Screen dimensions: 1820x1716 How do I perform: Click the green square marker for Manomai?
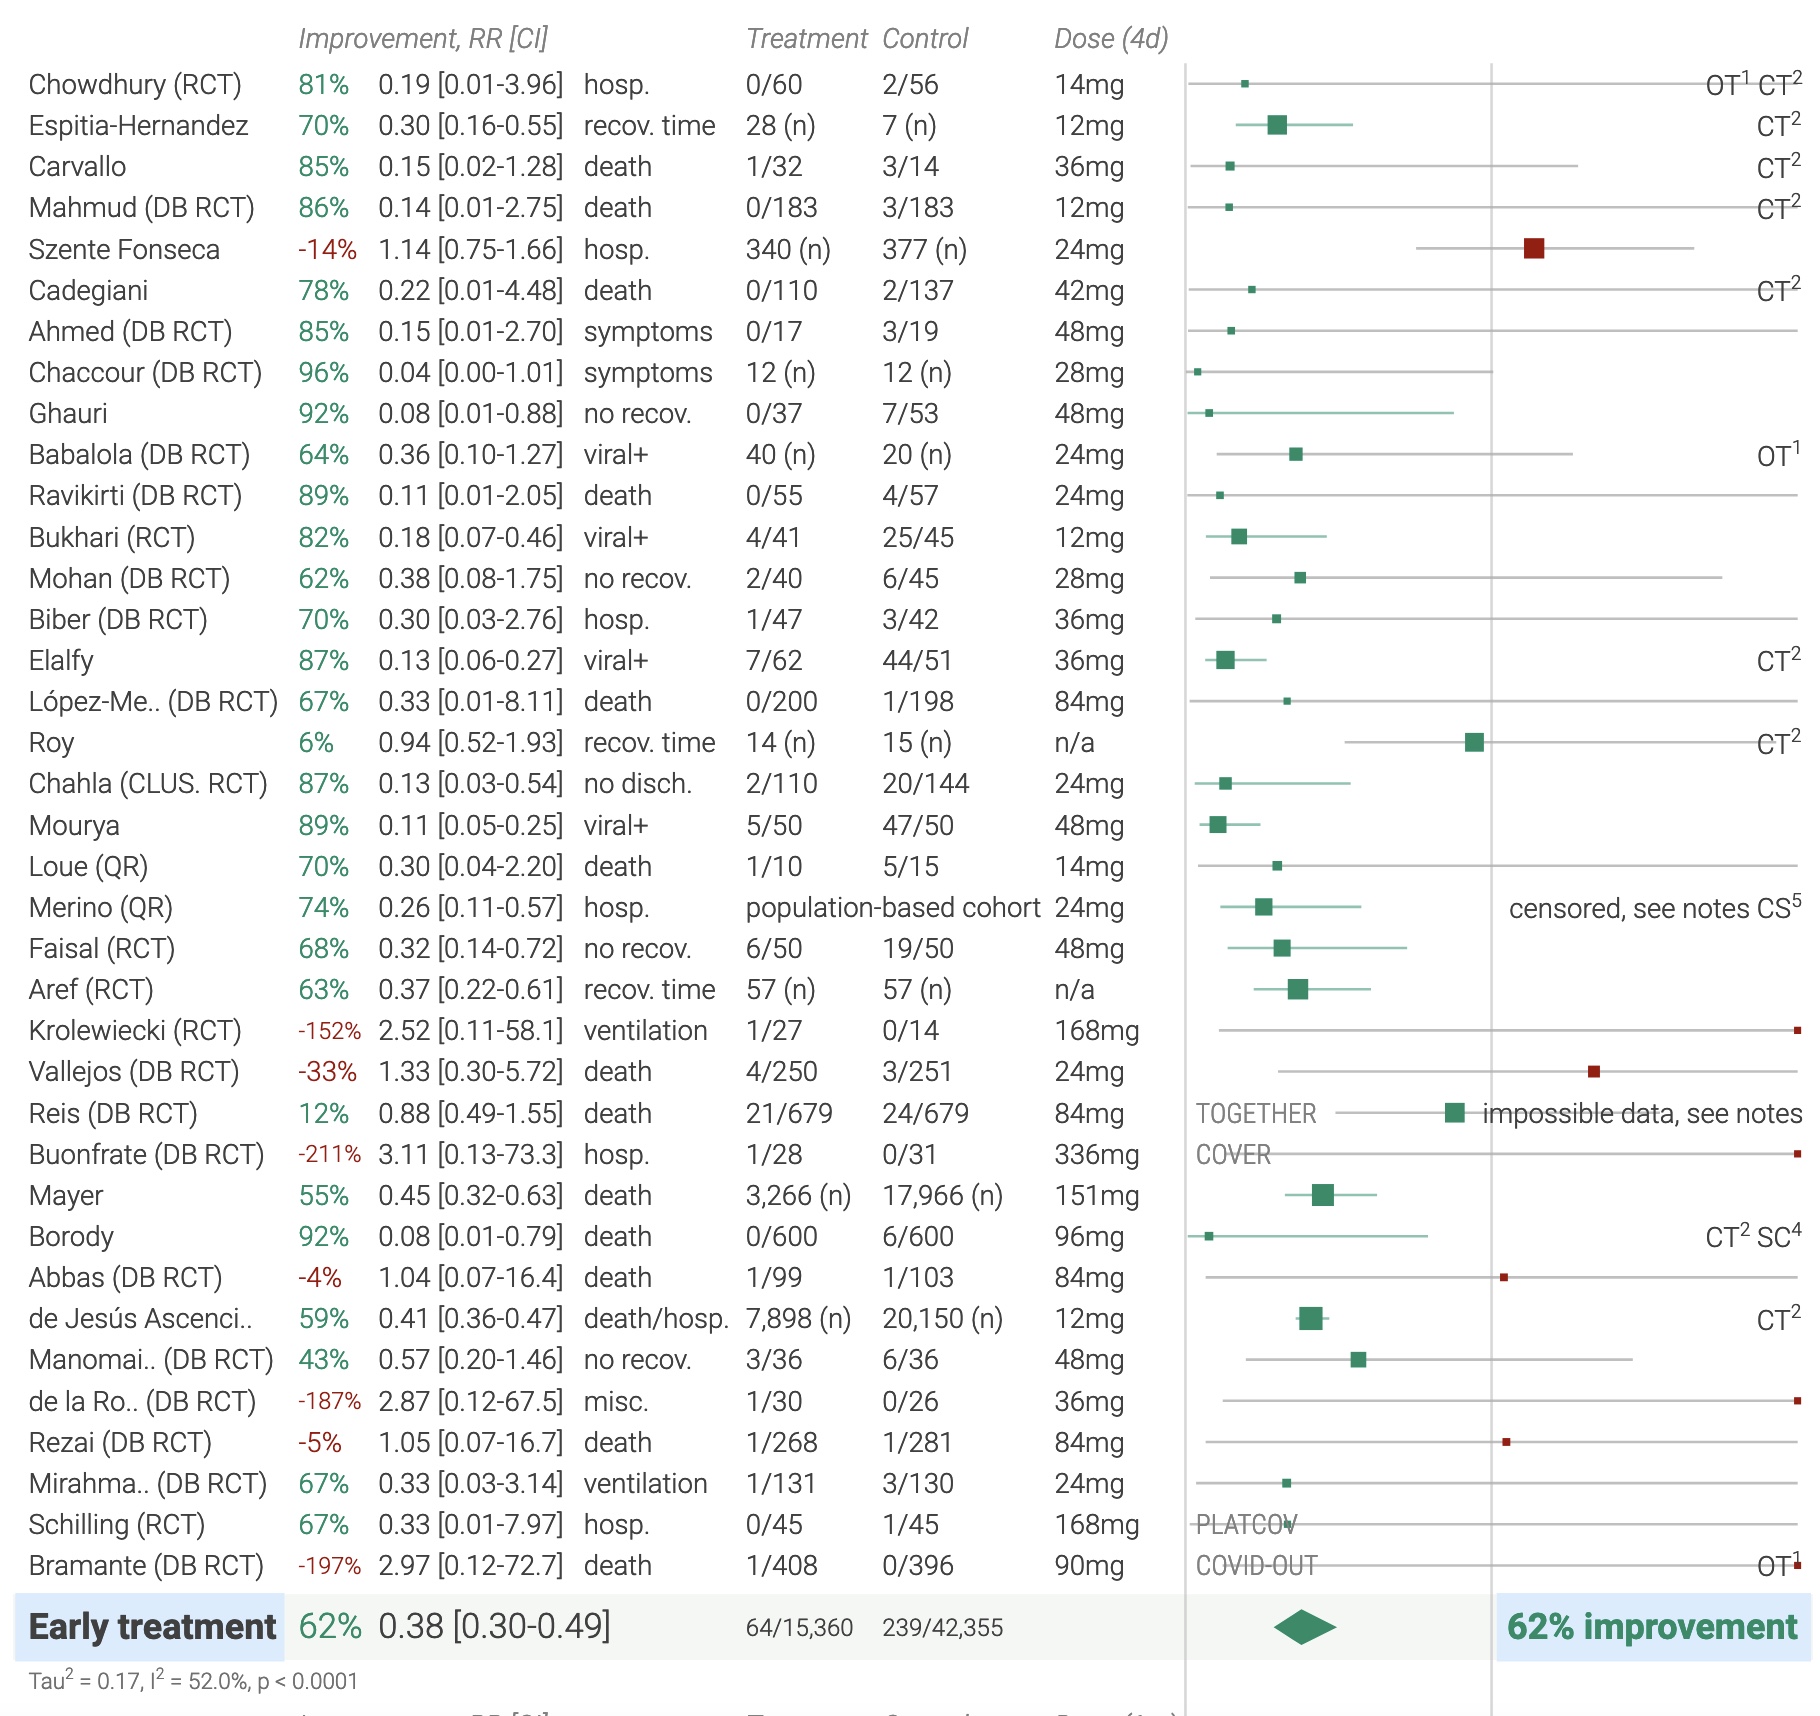[x=1357, y=1360]
